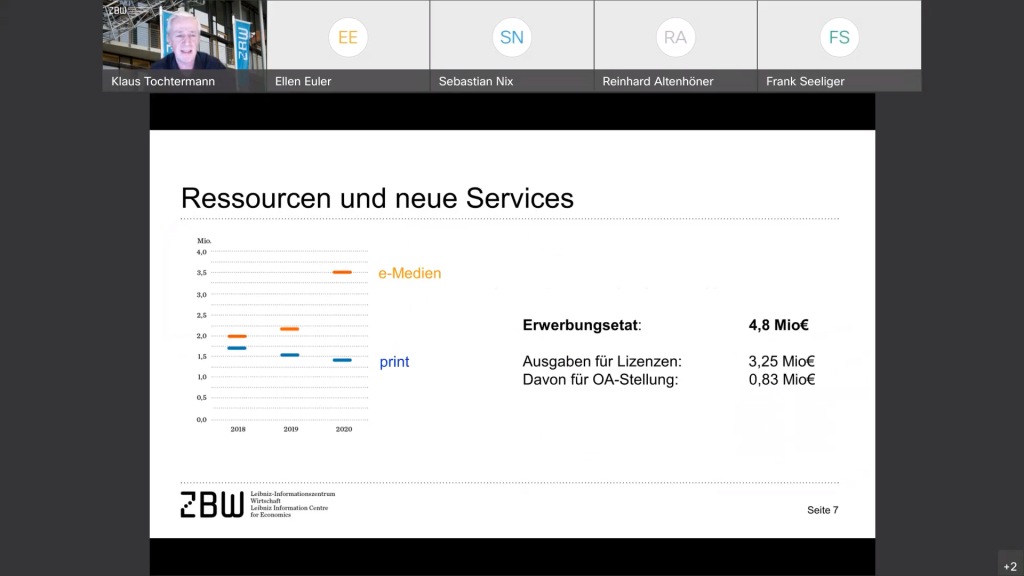Click the small ZBW watermark in Klaus's video

[116, 9]
